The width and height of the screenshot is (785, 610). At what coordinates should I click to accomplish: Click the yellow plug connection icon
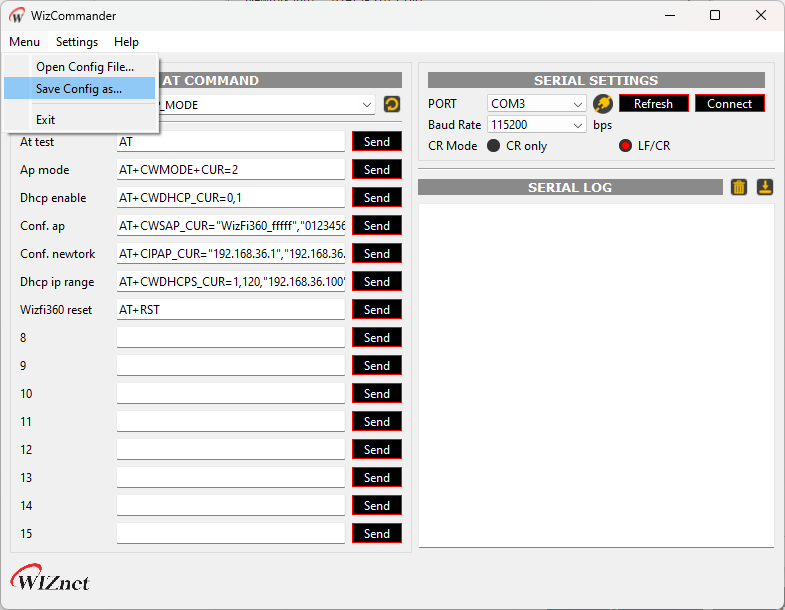[x=603, y=104]
